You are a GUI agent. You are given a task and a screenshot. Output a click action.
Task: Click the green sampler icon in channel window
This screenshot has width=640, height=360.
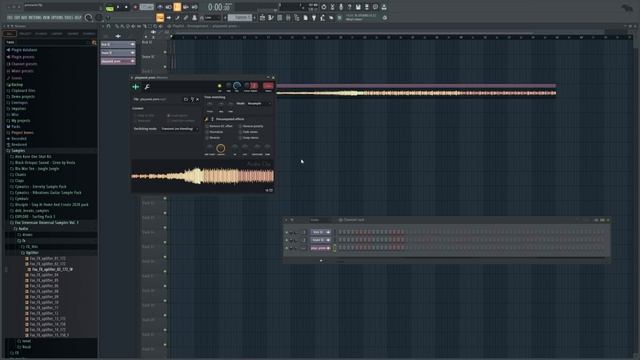136,87
